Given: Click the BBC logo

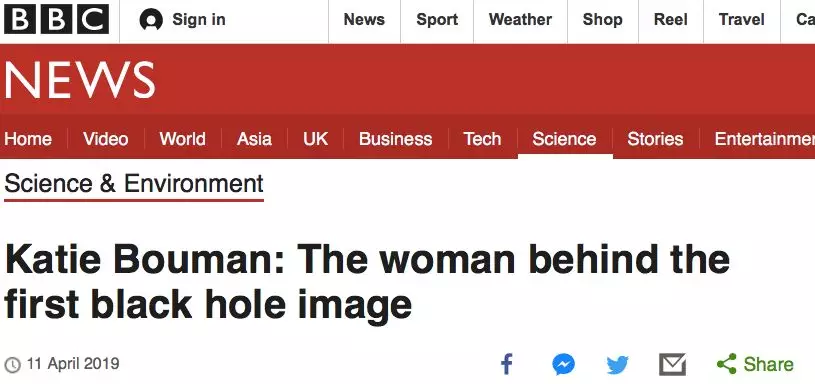Looking at the screenshot, I should [x=57, y=19].
